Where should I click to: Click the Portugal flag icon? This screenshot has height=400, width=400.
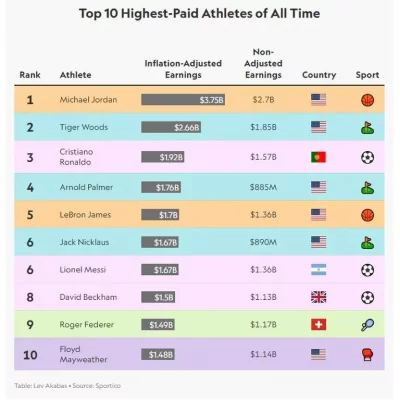[x=318, y=157]
